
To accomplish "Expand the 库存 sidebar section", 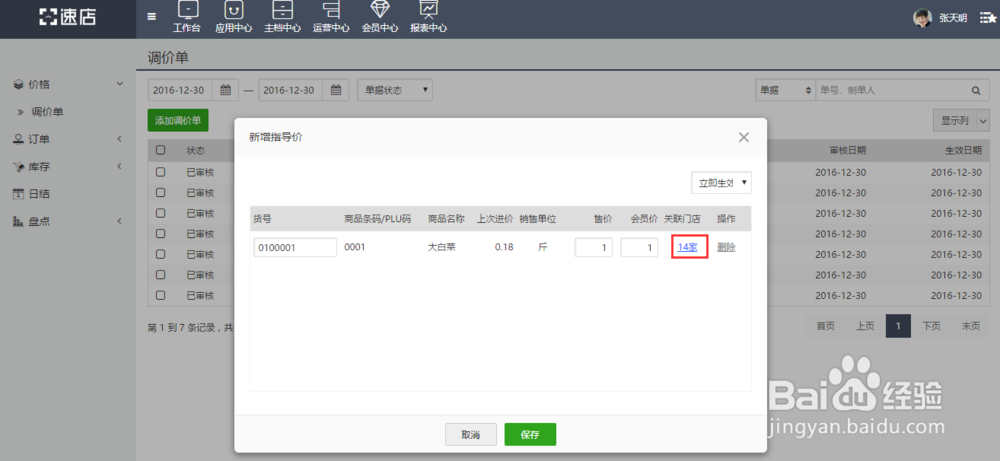I will point(68,166).
